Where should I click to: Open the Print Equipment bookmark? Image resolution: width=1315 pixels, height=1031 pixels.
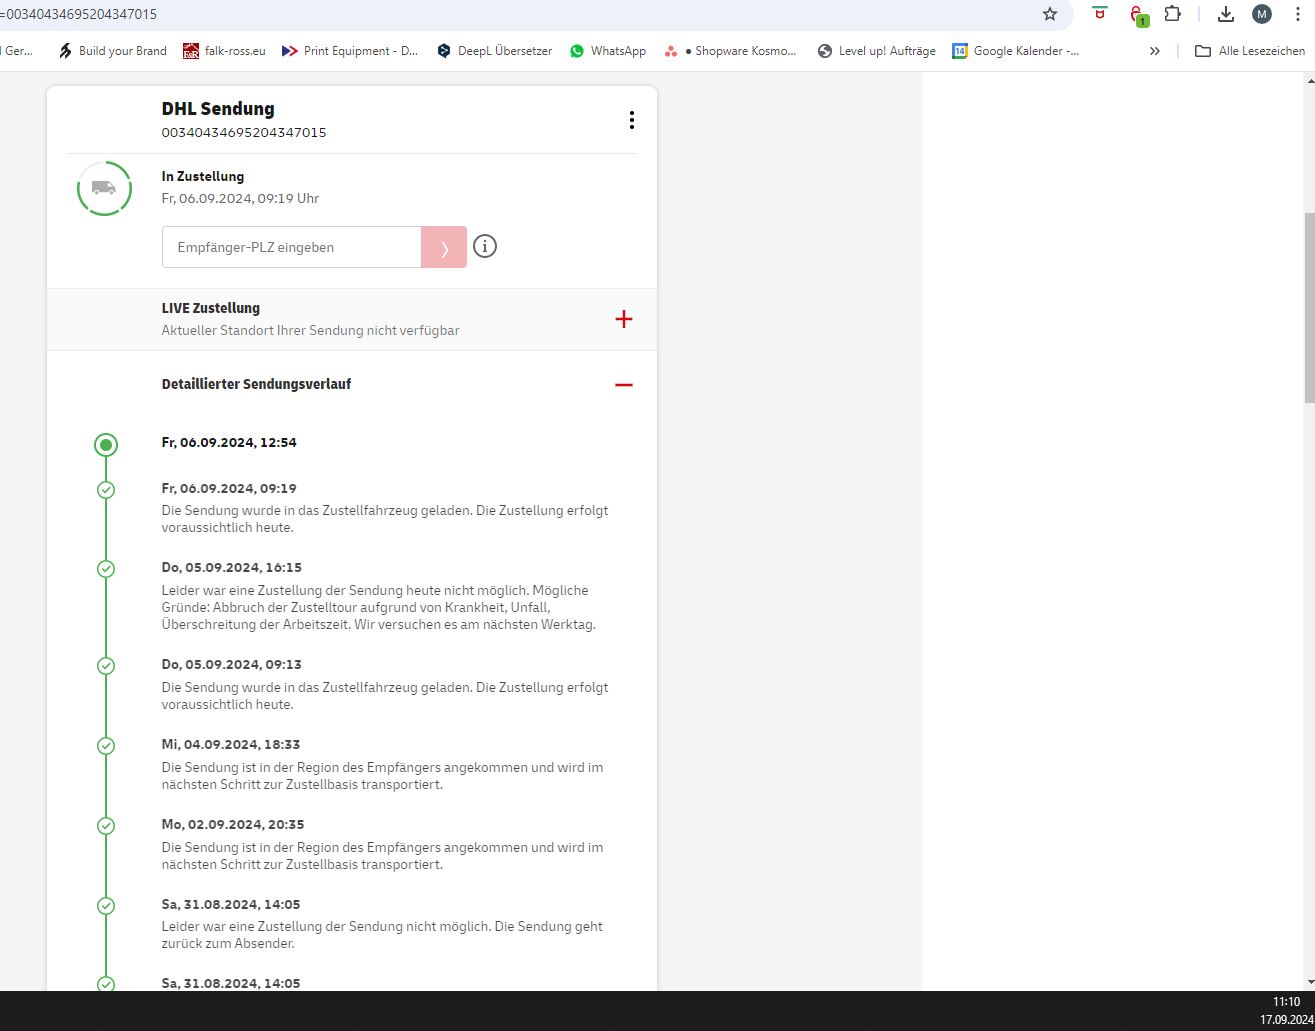pyautogui.click(x=350, y=51)
